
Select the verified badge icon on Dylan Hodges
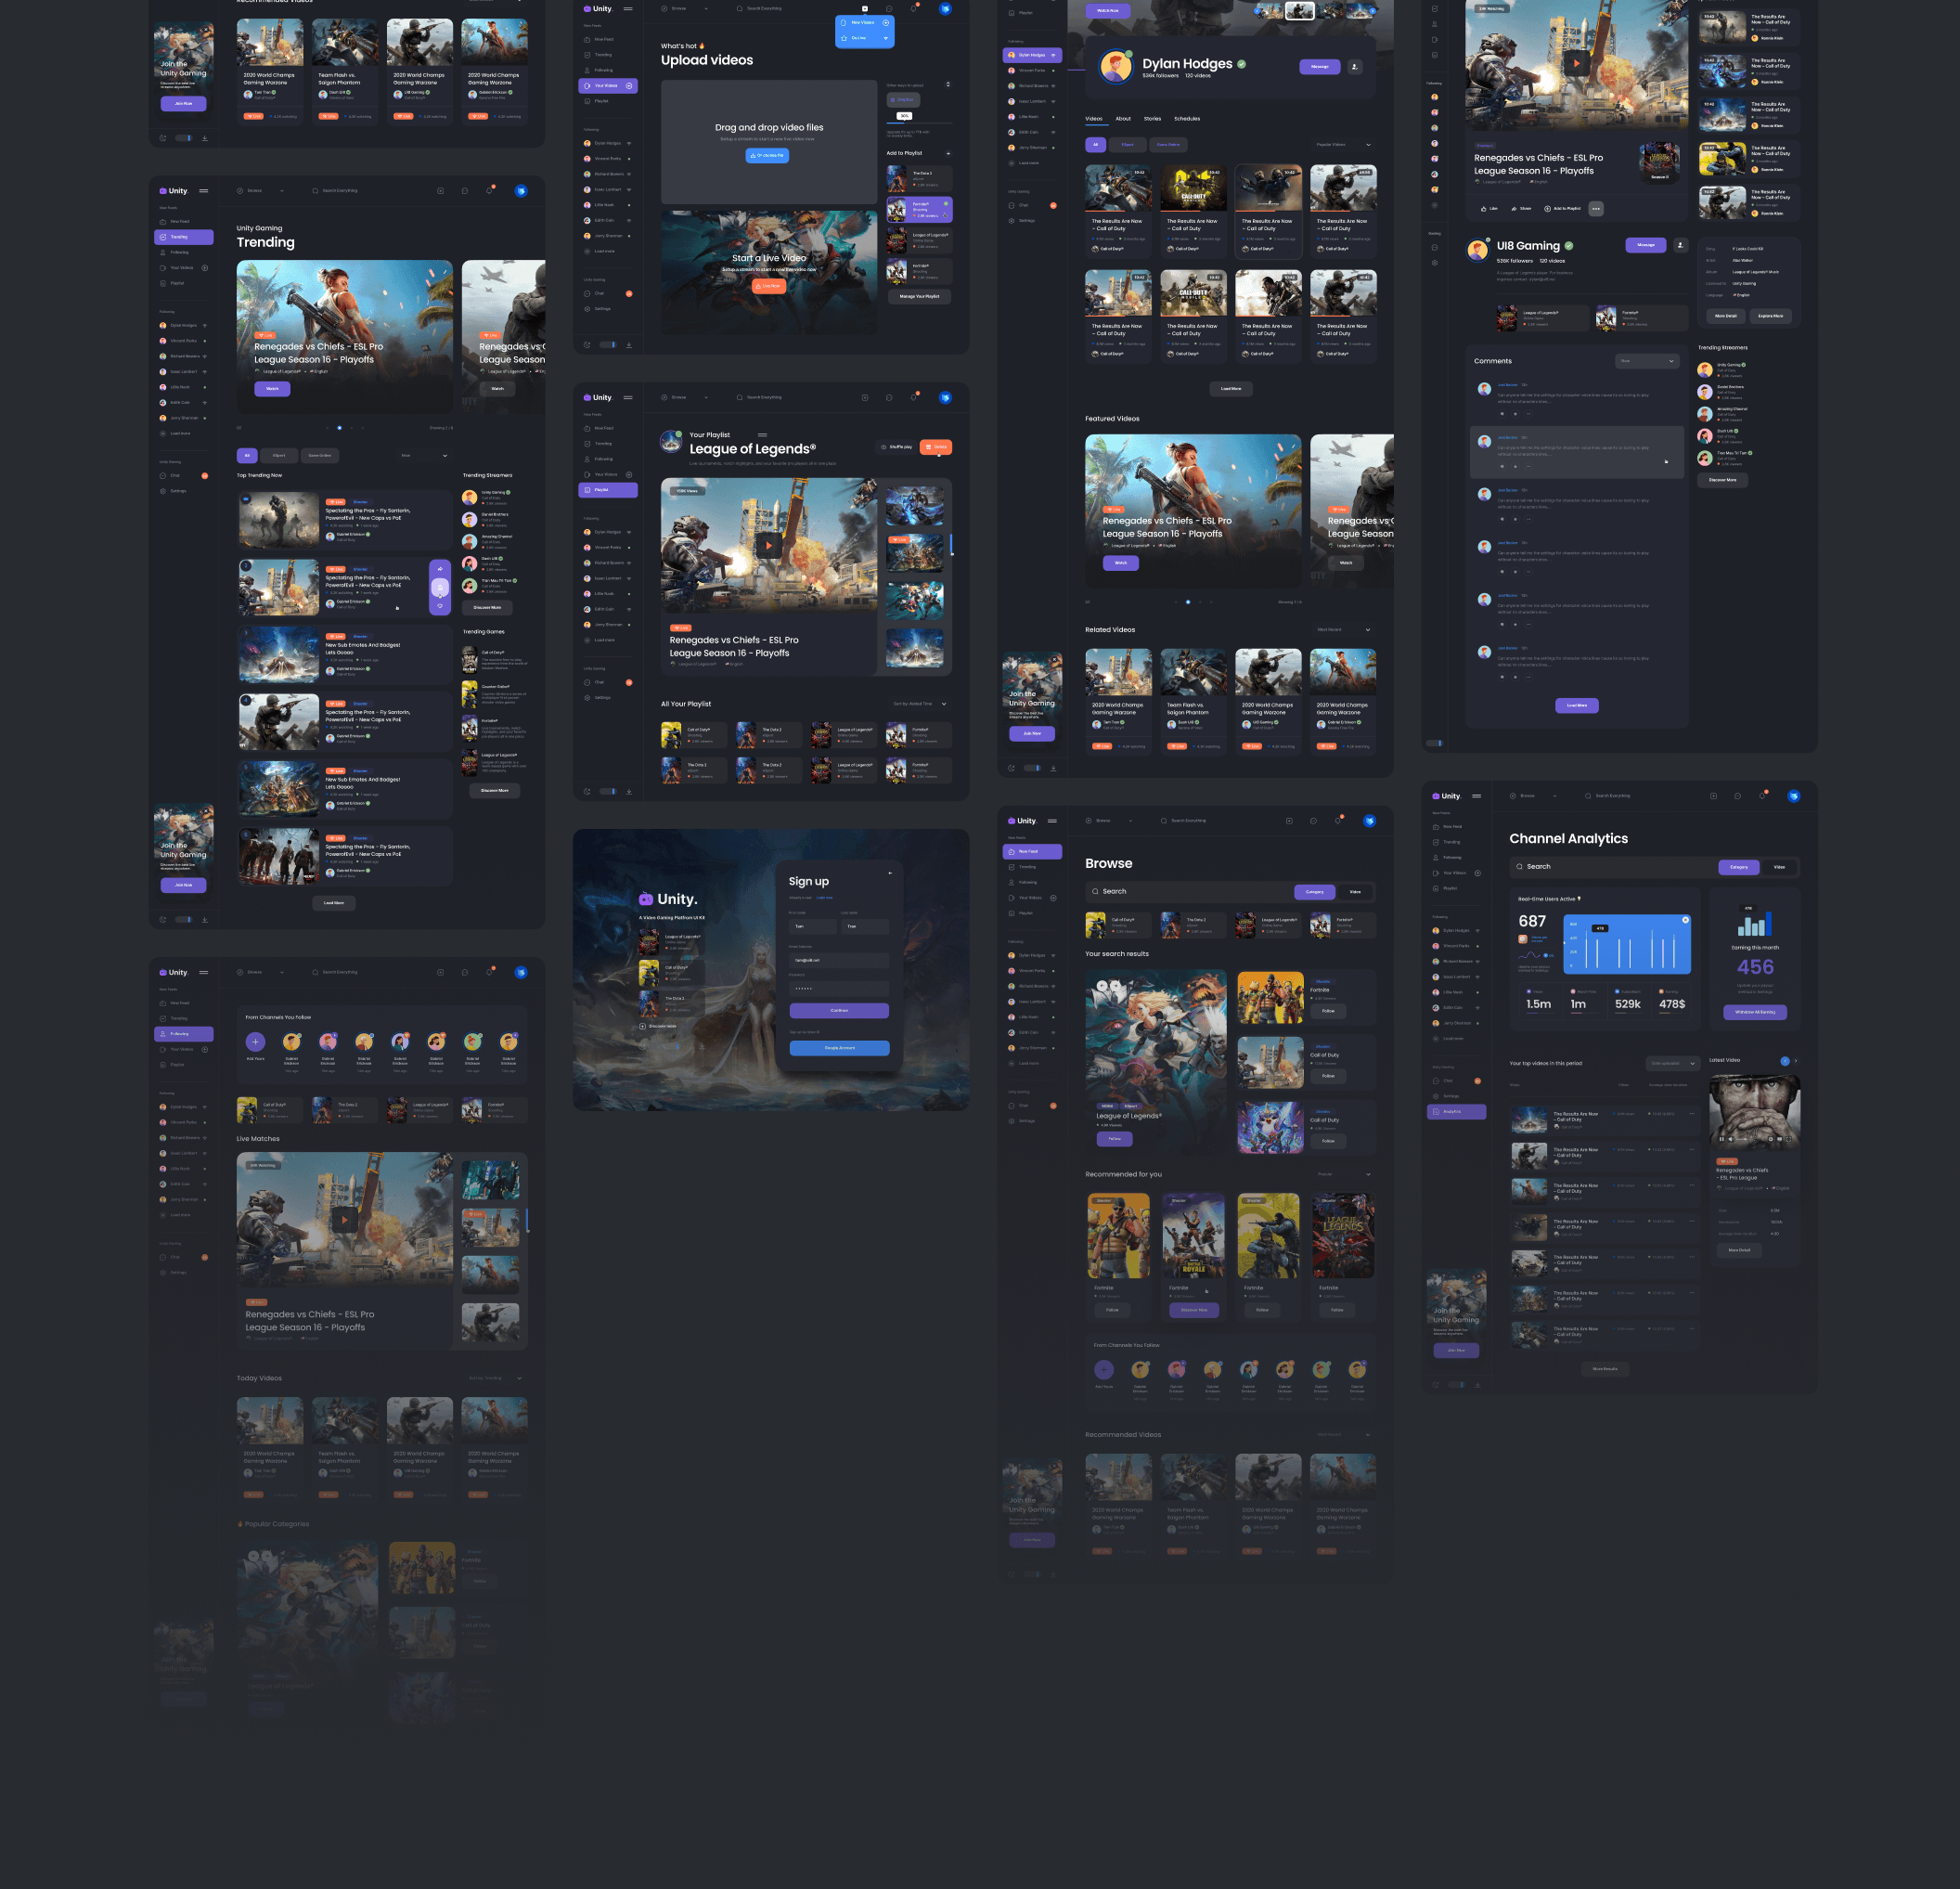1243,65
